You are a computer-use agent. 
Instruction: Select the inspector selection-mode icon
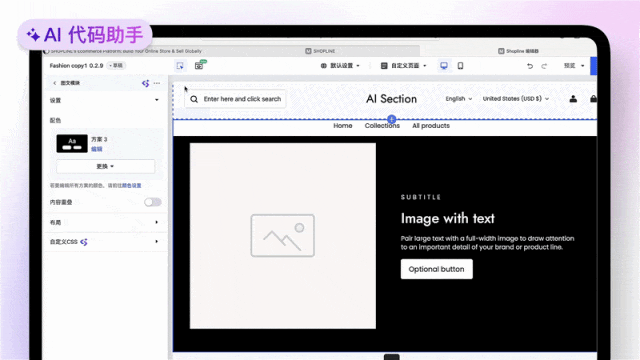180,66
